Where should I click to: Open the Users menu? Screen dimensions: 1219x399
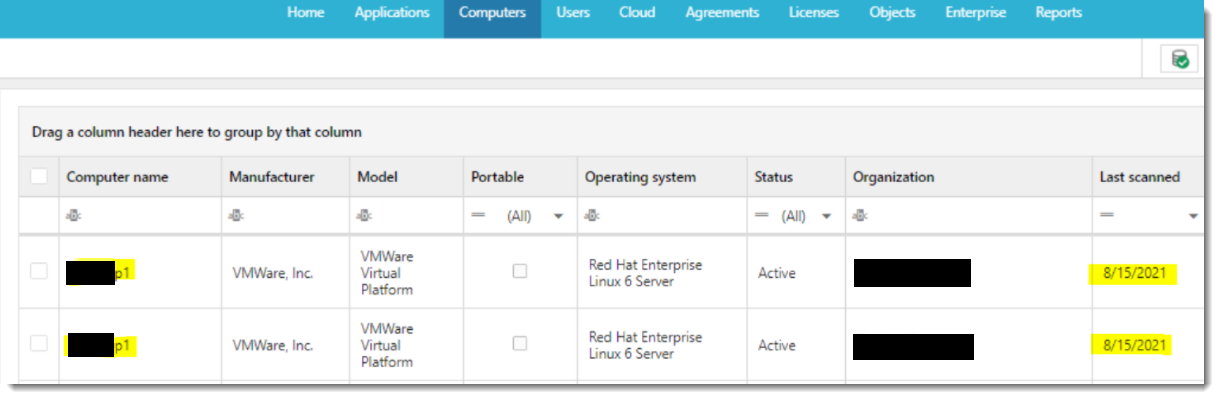click(573, 13)
